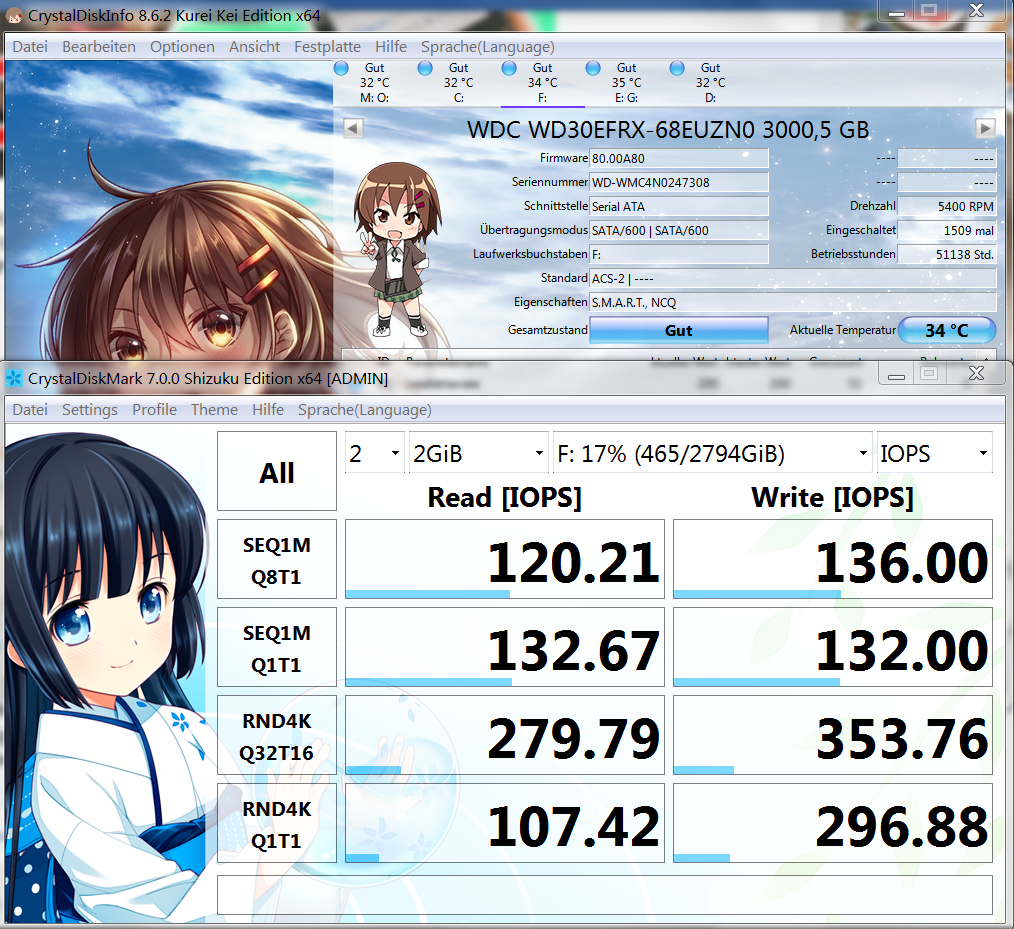Start the RND4K Q32T16 benchmark test
This screenshot has height=929, width=1014.
point(276,735)
